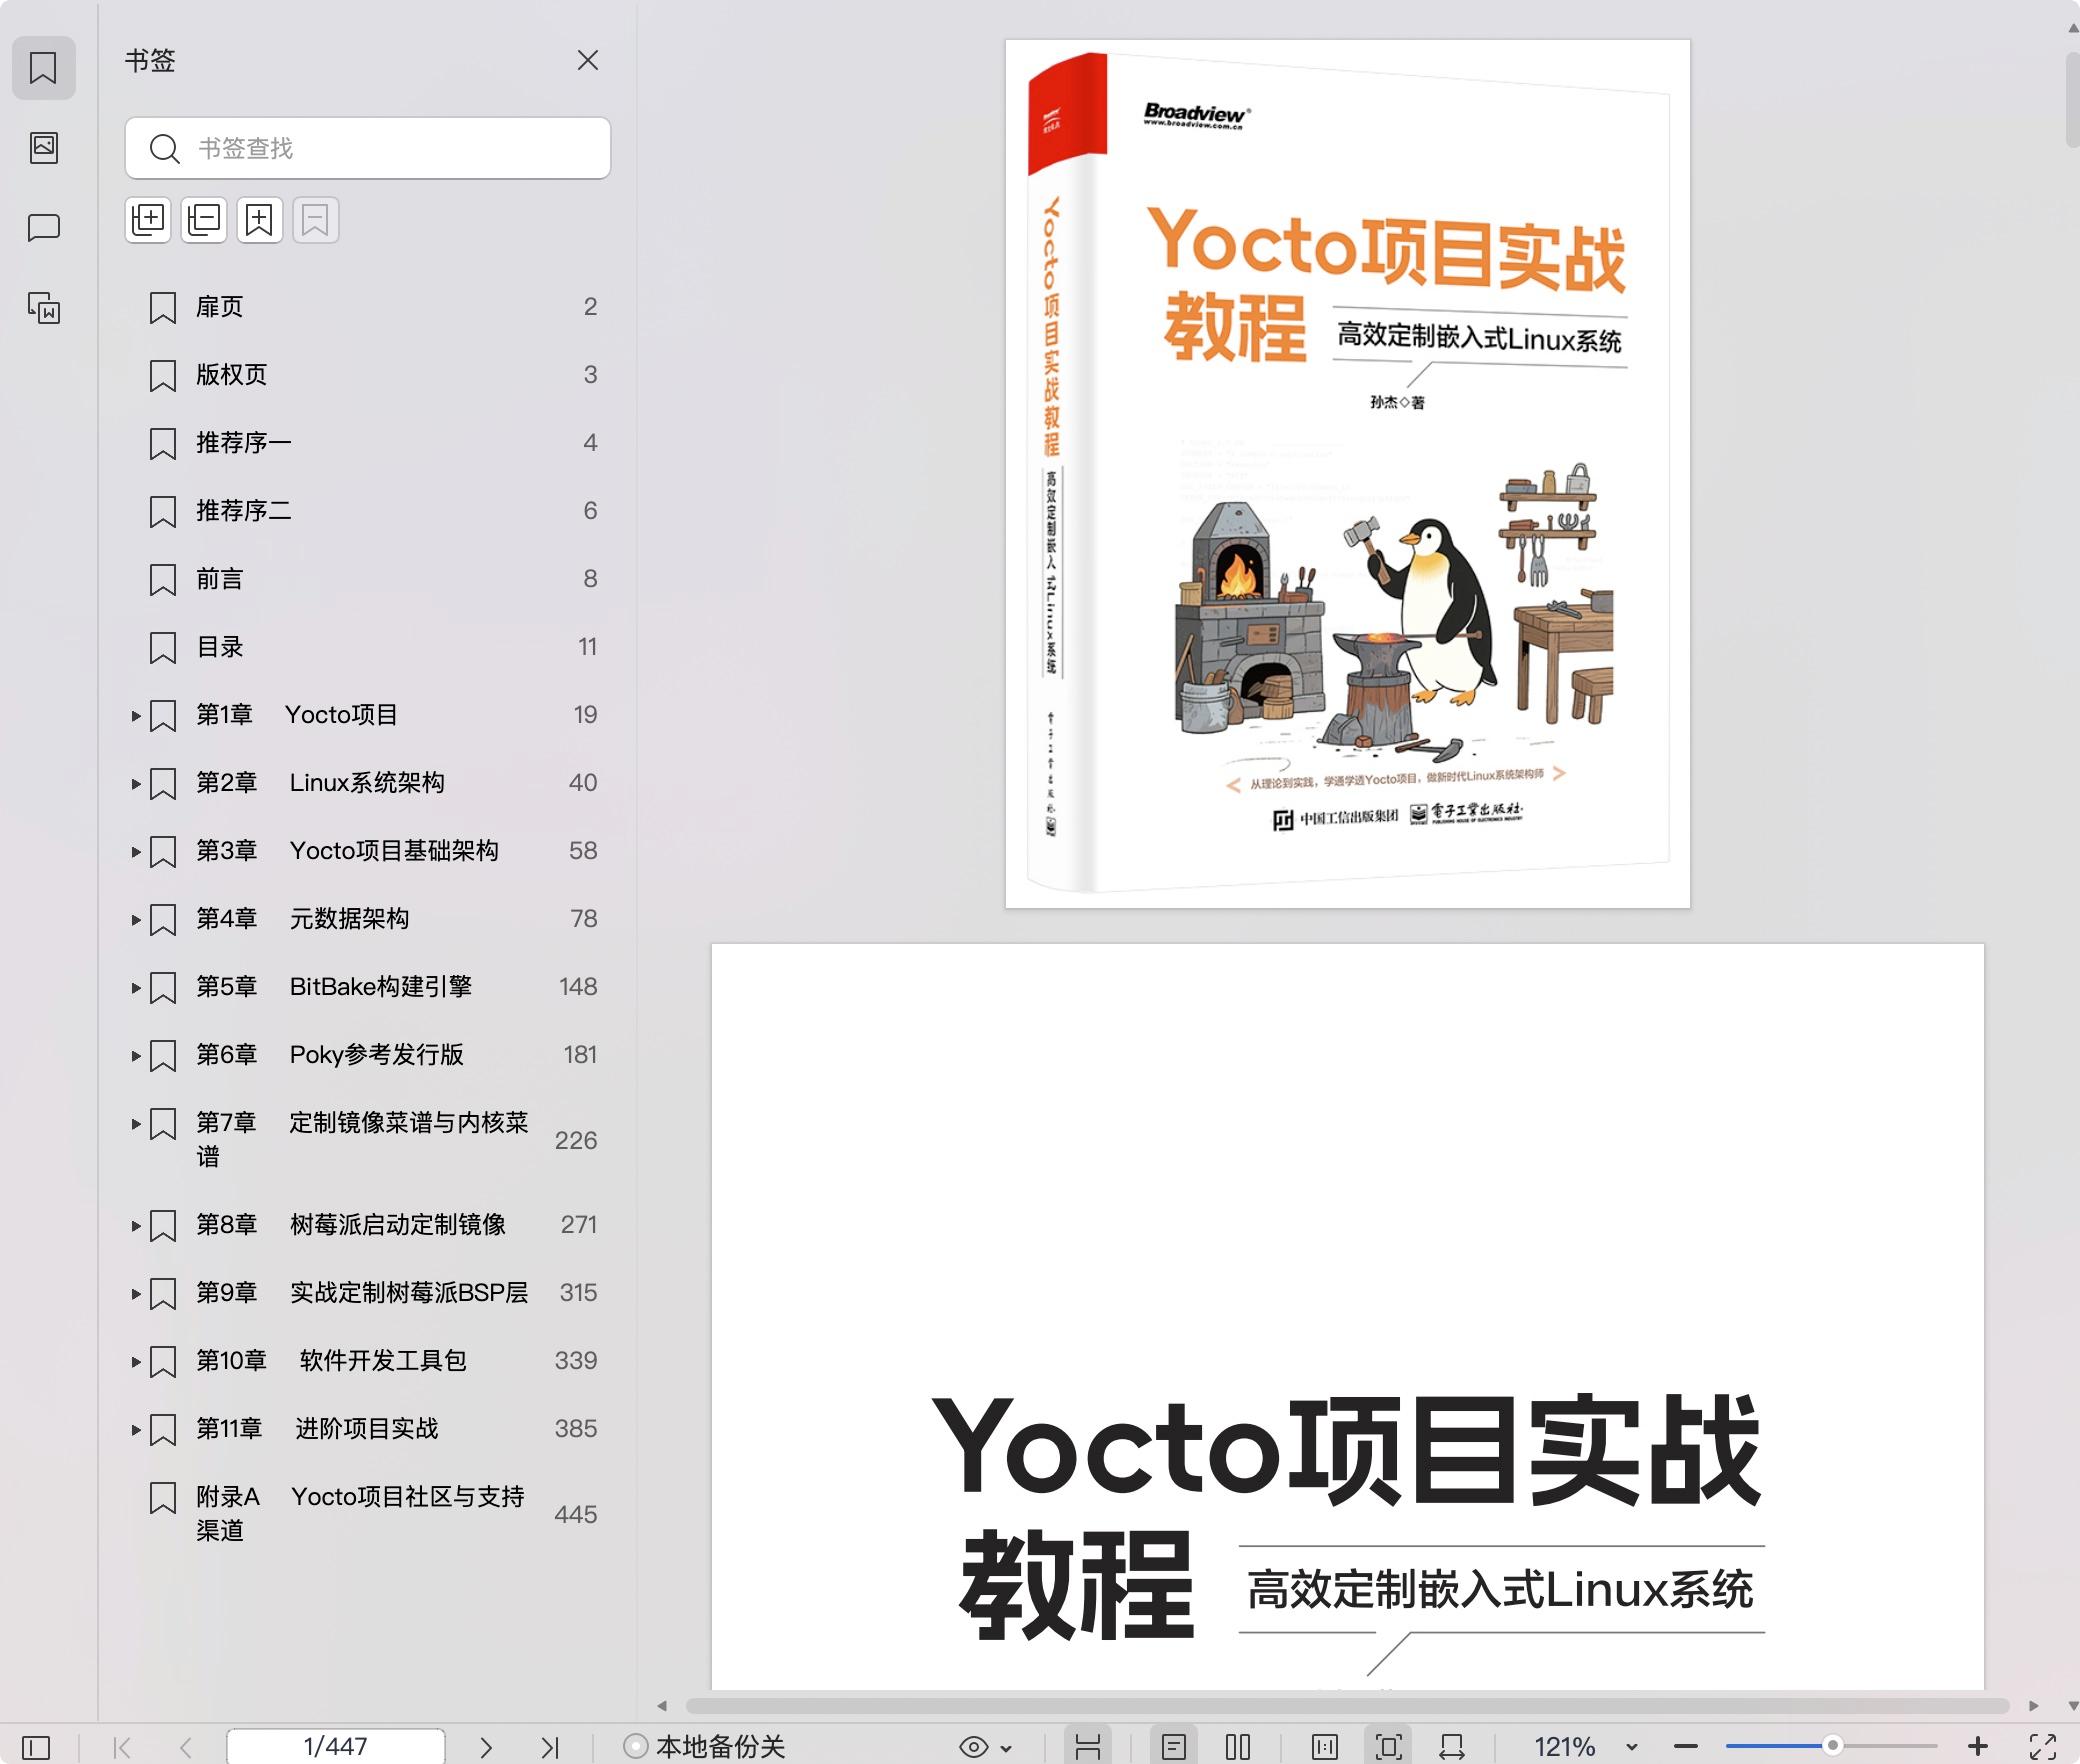The height and width of the screenshot is (1764, 2080).
Task: Add a new bookmark icon
Action: pyautogui.click(x=259, y=220)
